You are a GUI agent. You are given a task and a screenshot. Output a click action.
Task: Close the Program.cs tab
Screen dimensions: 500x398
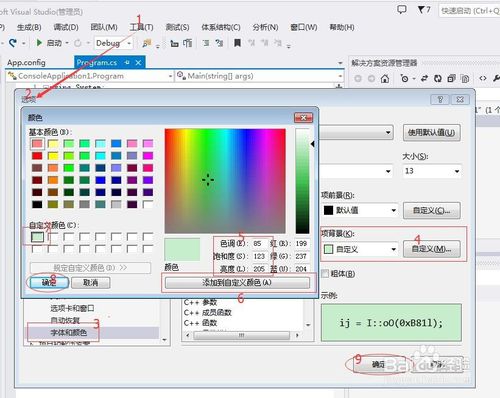[138, 62]
